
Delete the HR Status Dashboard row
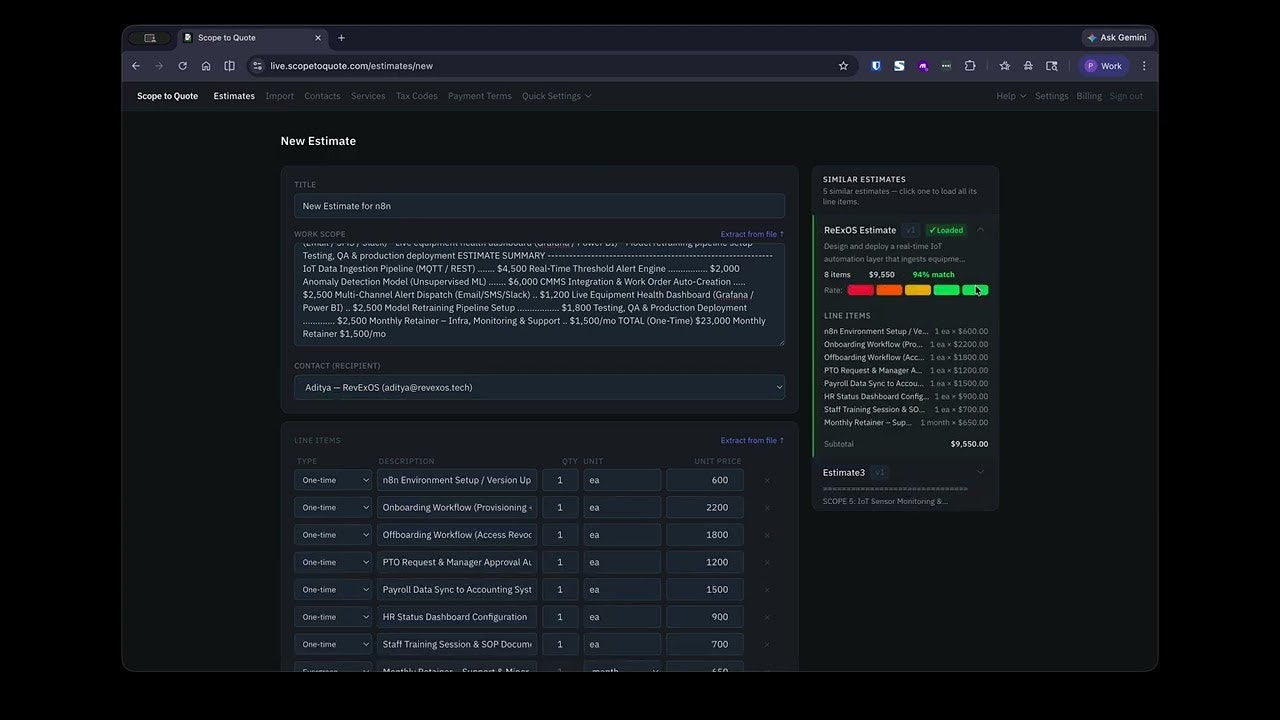767,617
